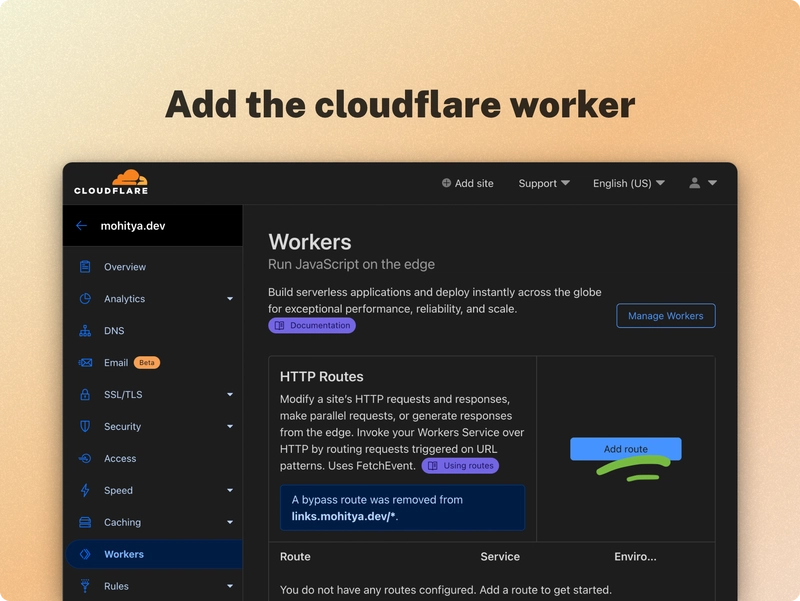Open the Using routes link

tap(460, 466)
